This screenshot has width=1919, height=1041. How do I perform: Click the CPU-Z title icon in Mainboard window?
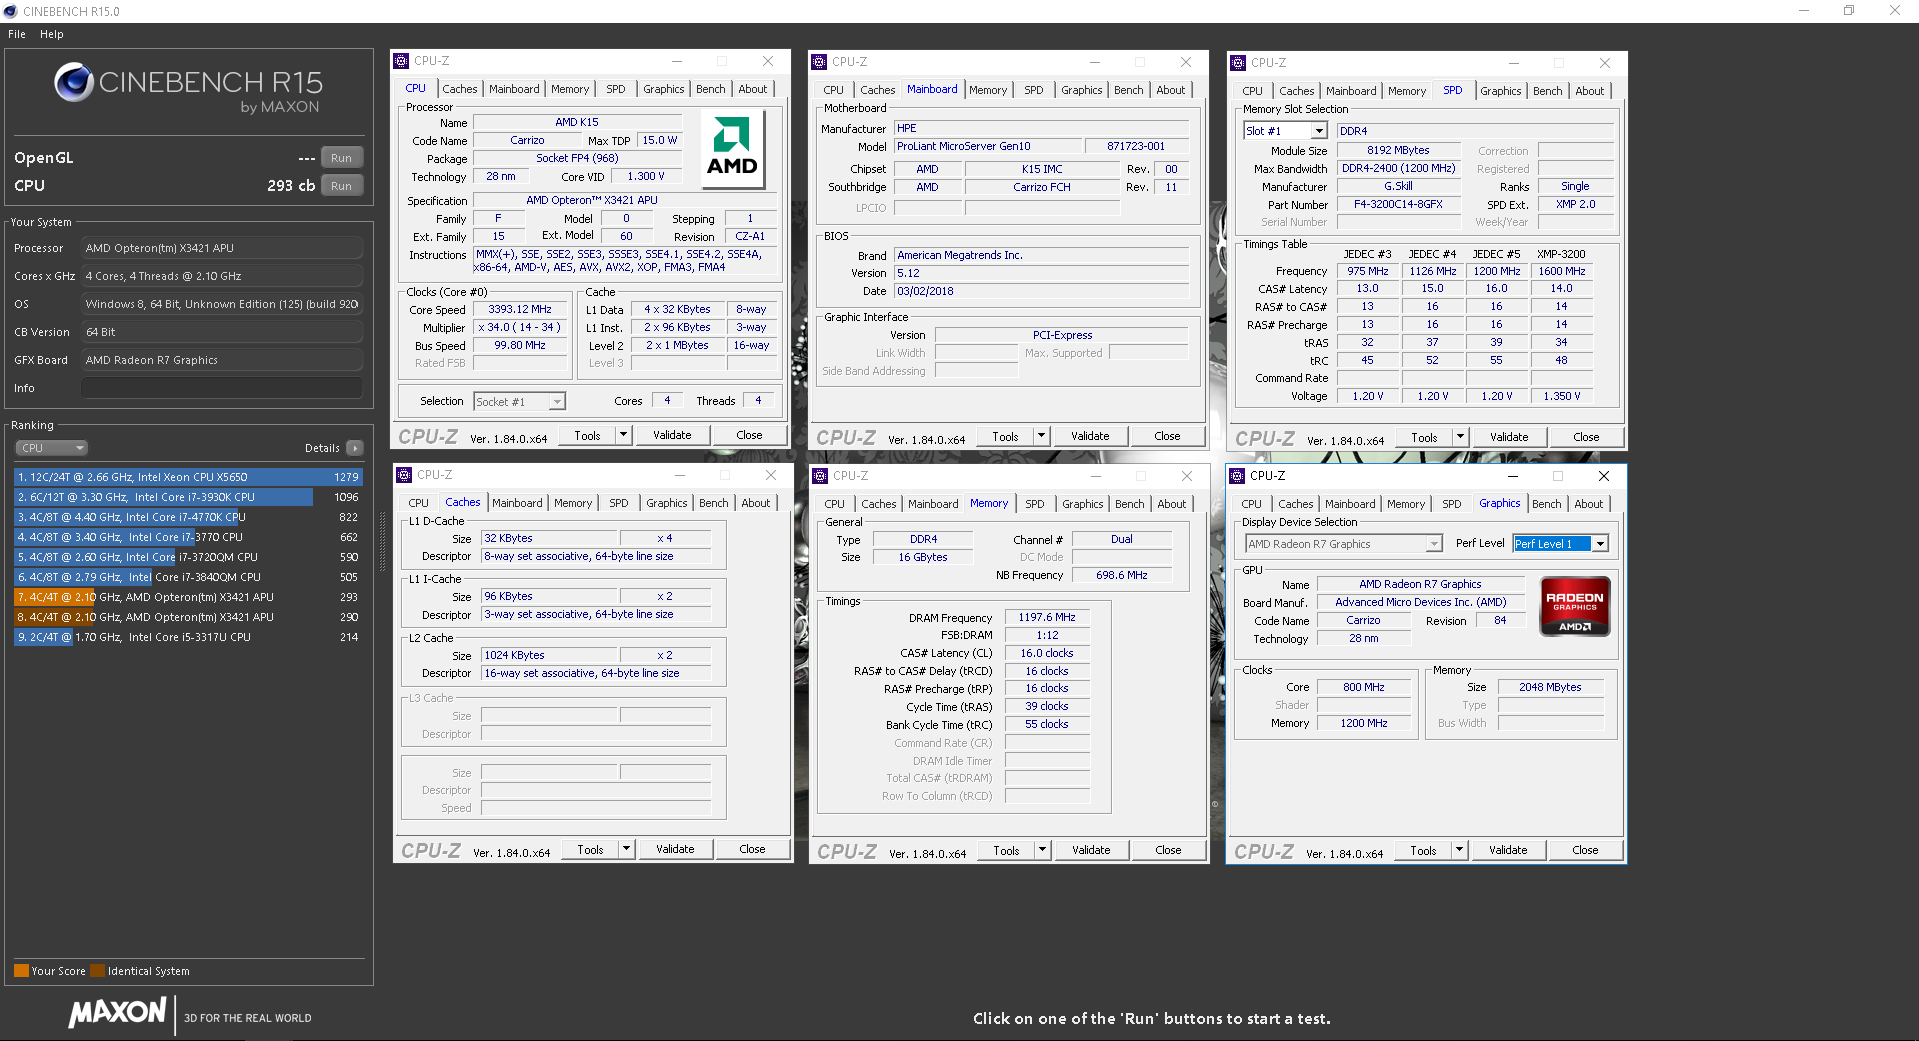(819, 62)
